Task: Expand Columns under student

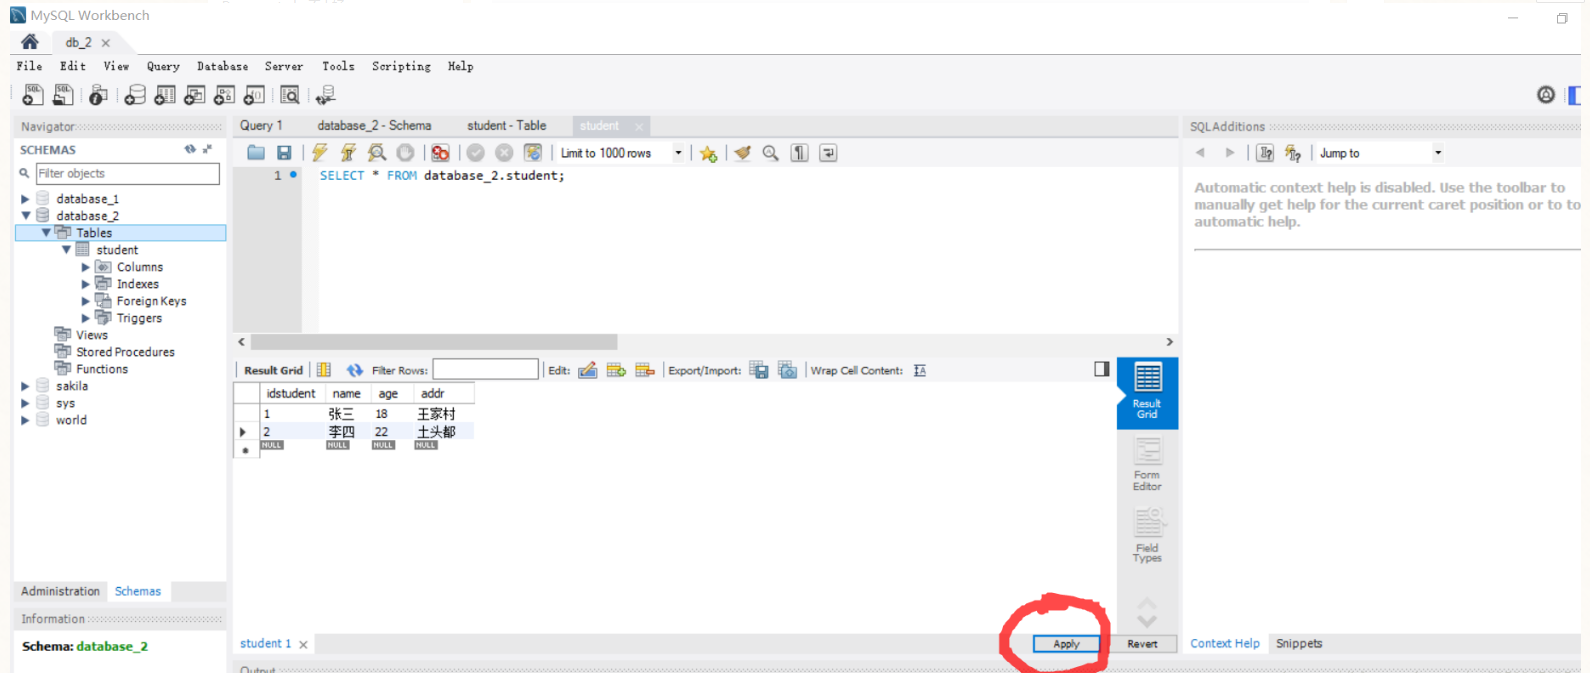Action: (x=86, y=267)
